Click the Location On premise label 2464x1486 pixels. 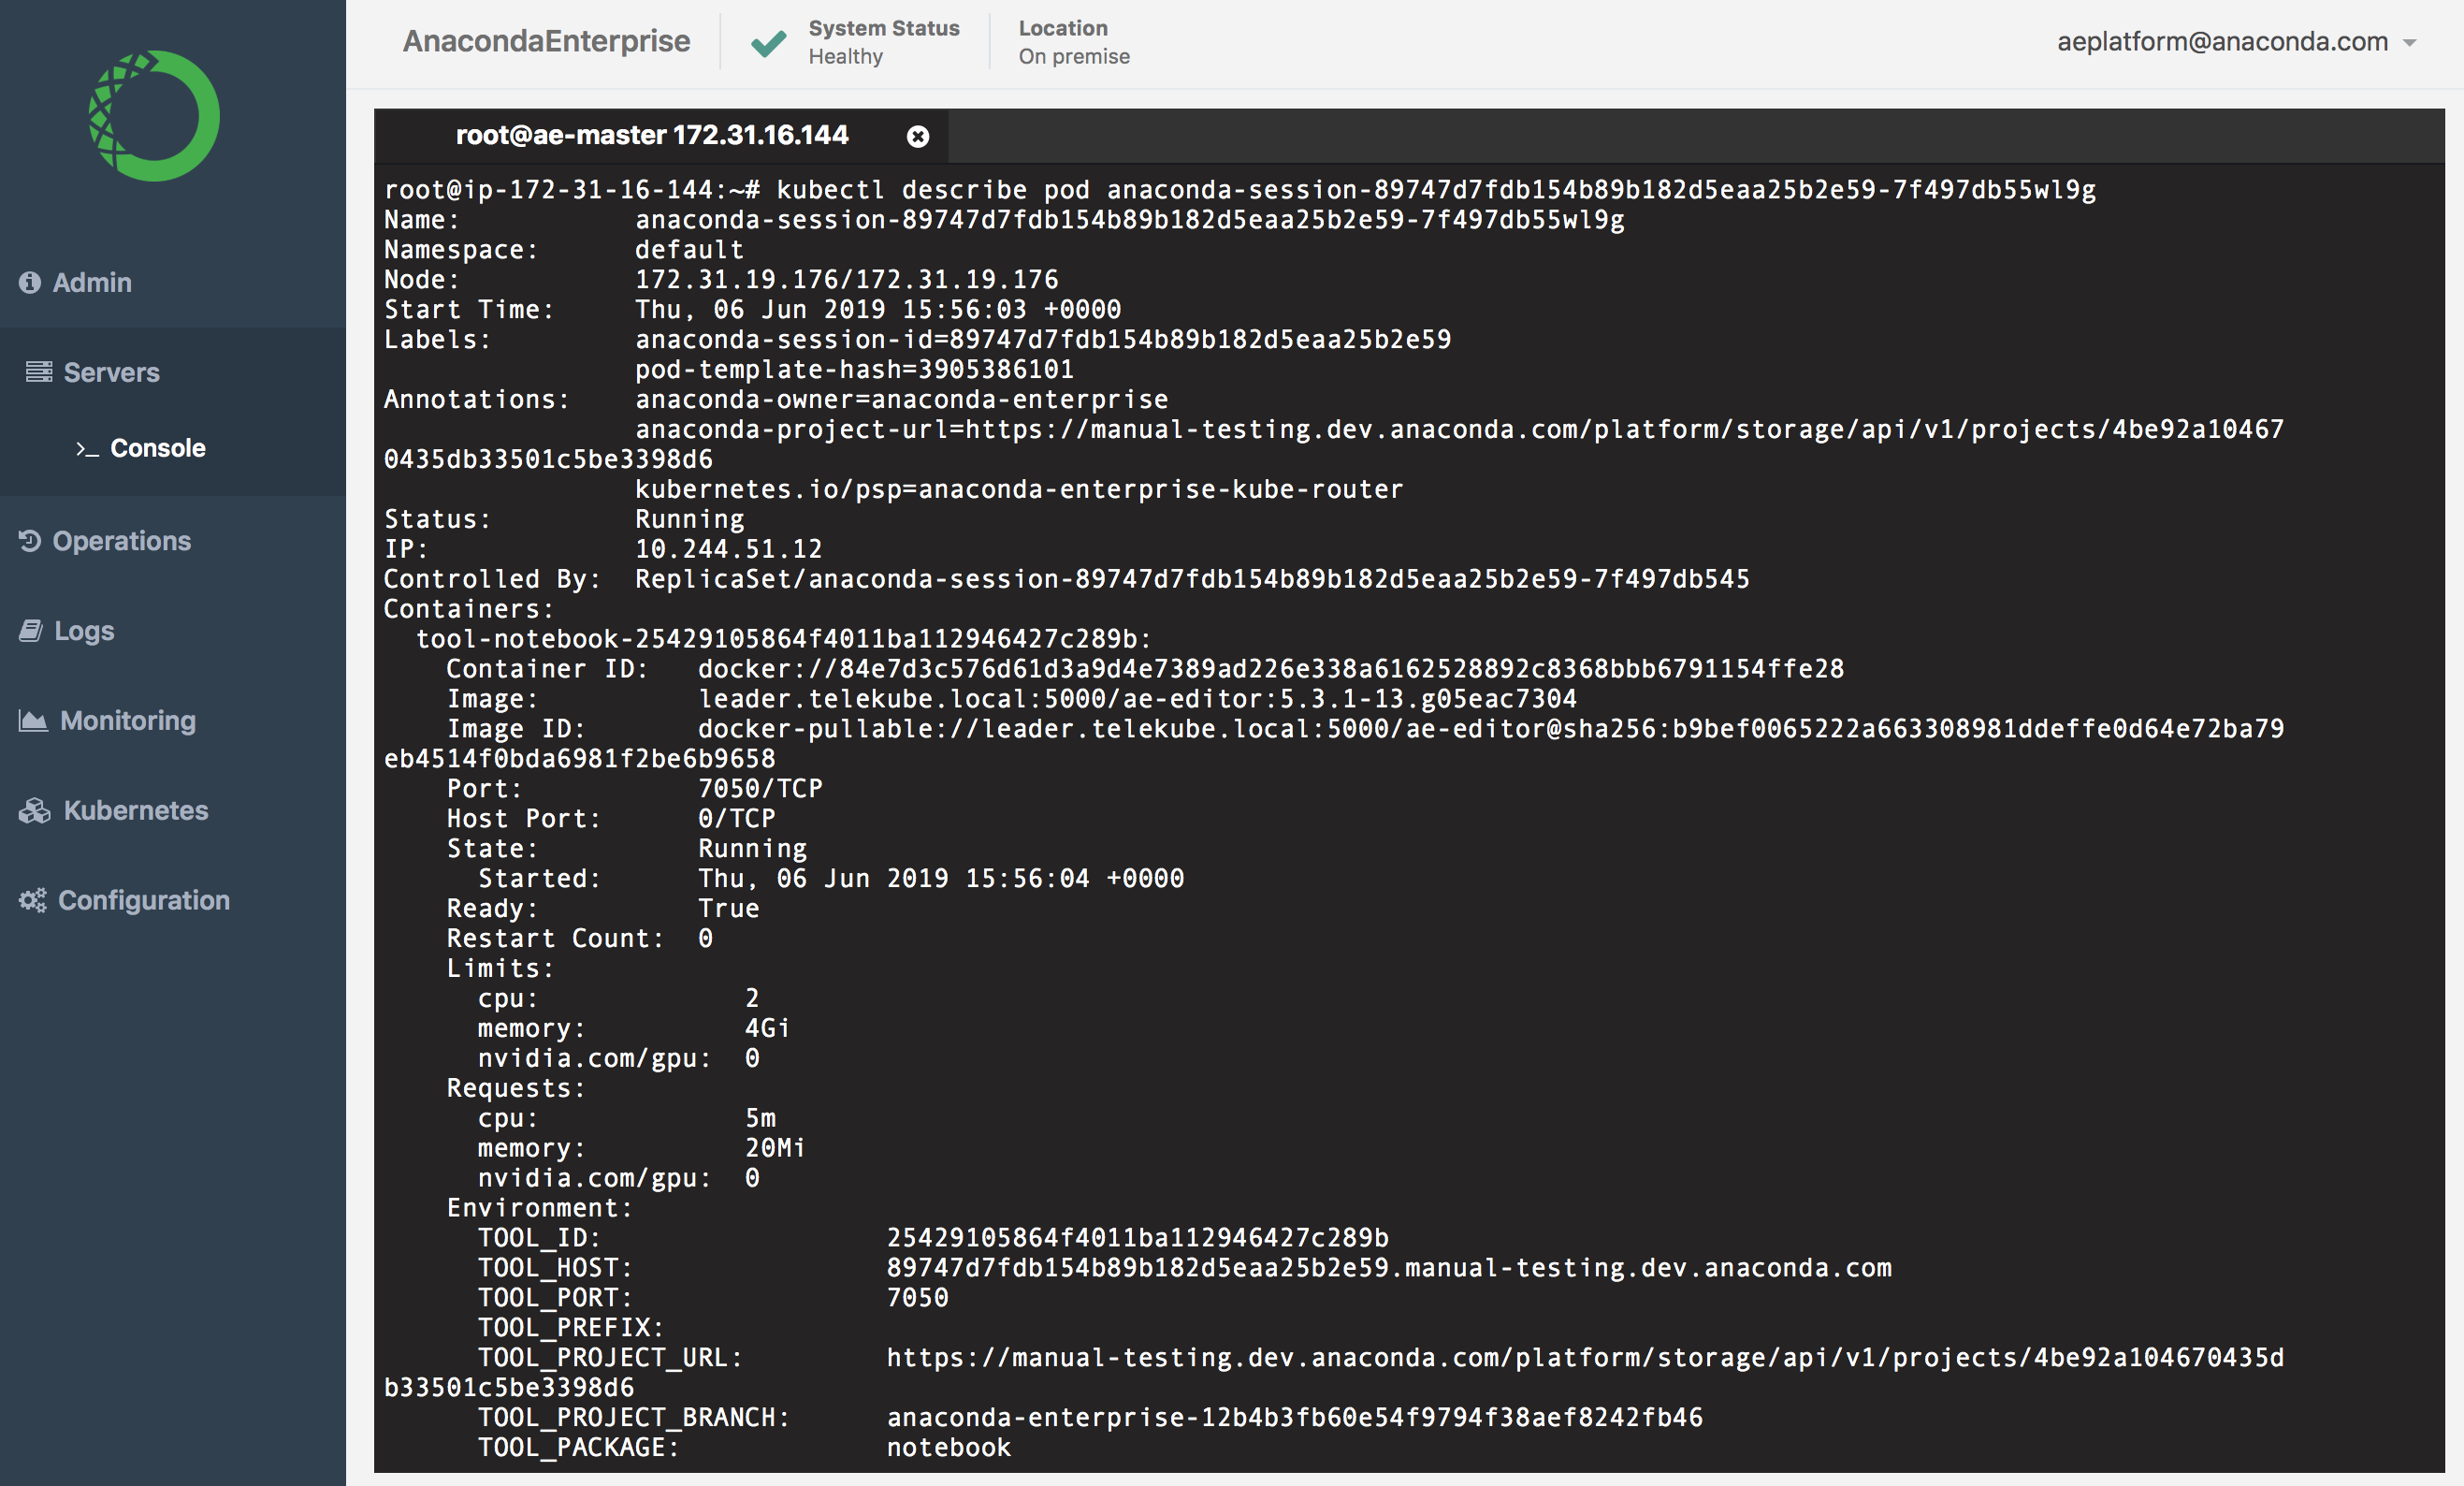(x=1073, y=42)
